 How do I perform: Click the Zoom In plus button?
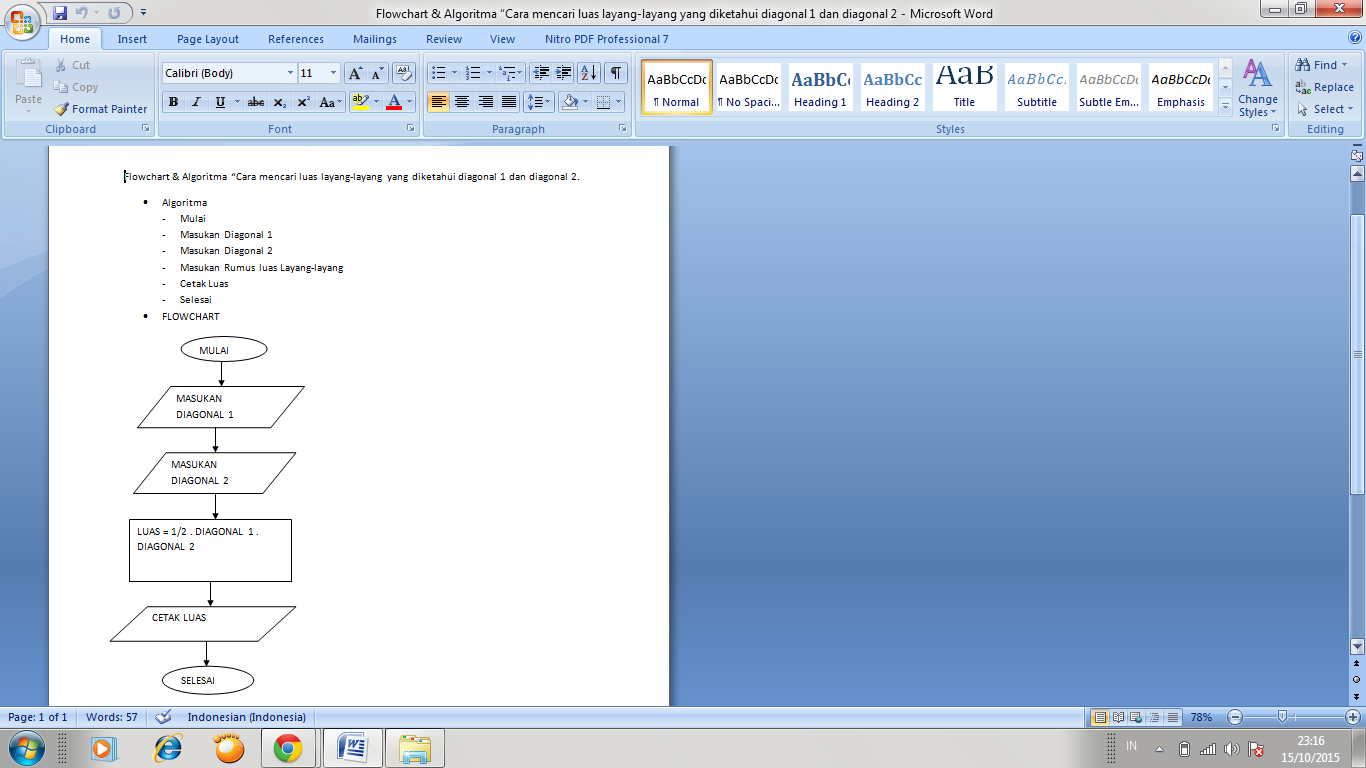point(1353,717)
